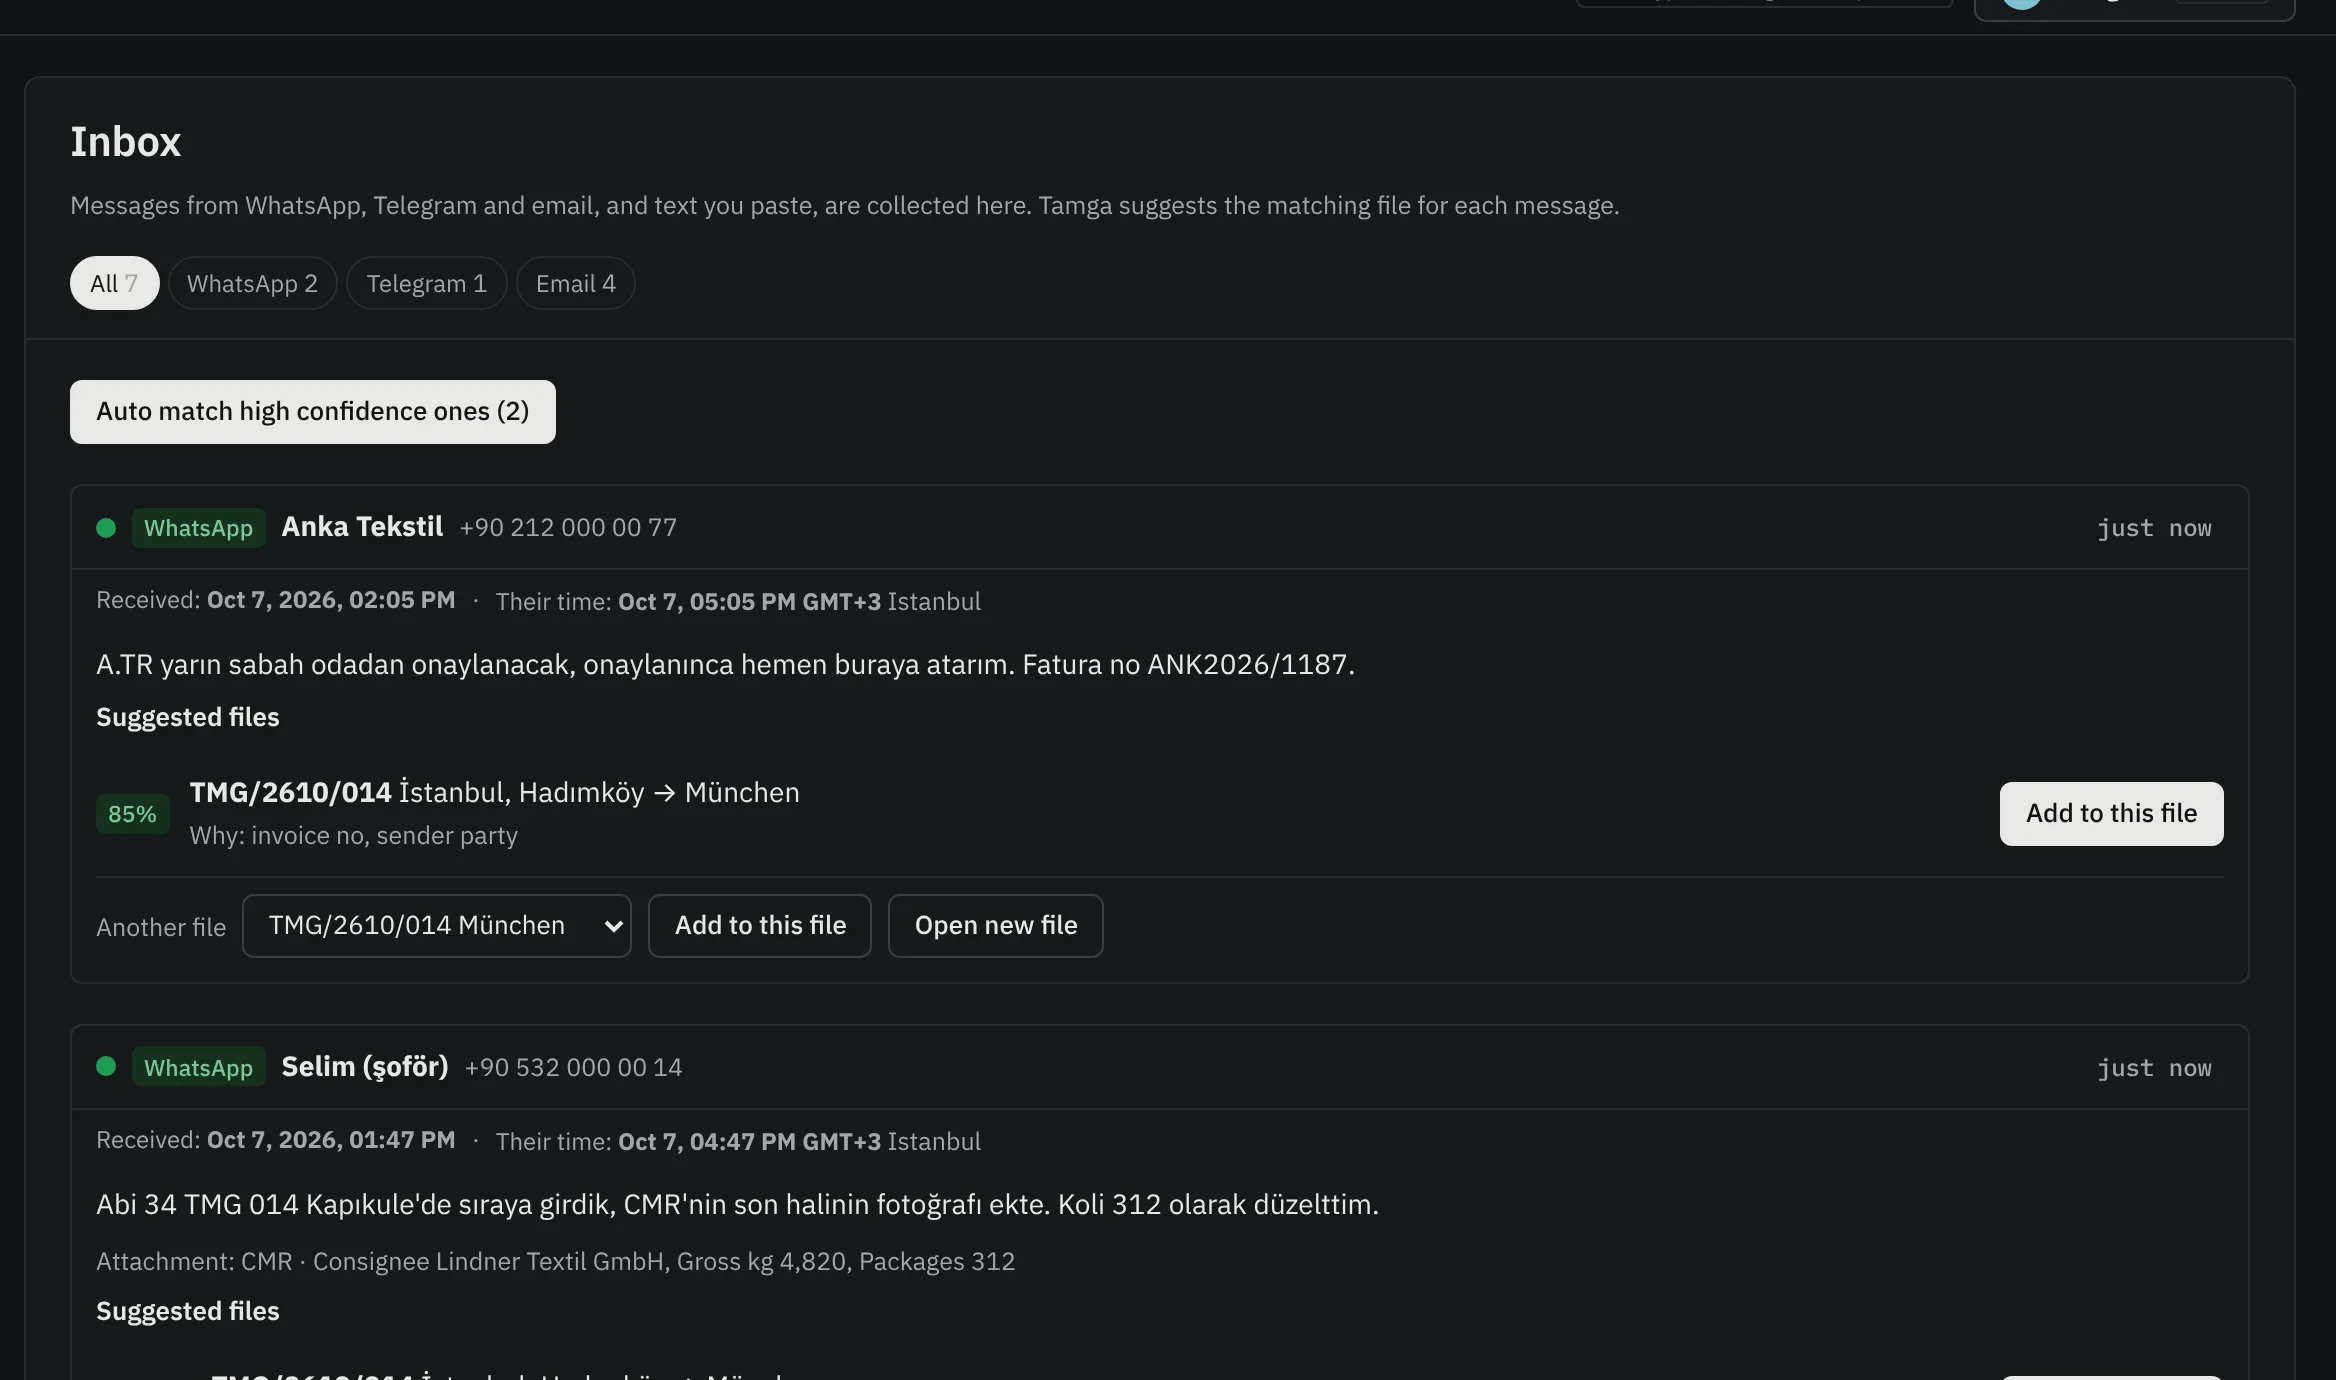Click Suggested files label under Selim message
The width and height of the screenshot is (2336, 1380).
pyautogui.click(x=188, y=1312)
